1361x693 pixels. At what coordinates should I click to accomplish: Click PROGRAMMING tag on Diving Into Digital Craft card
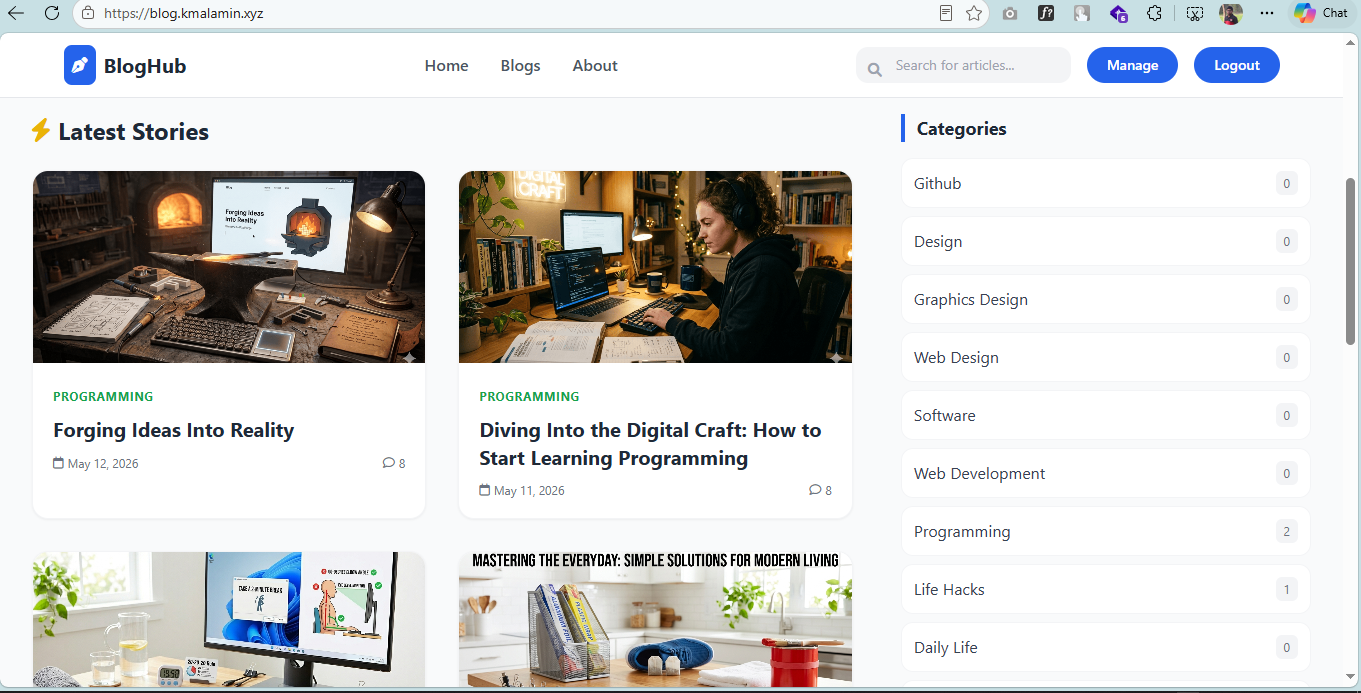pos(529,396)
